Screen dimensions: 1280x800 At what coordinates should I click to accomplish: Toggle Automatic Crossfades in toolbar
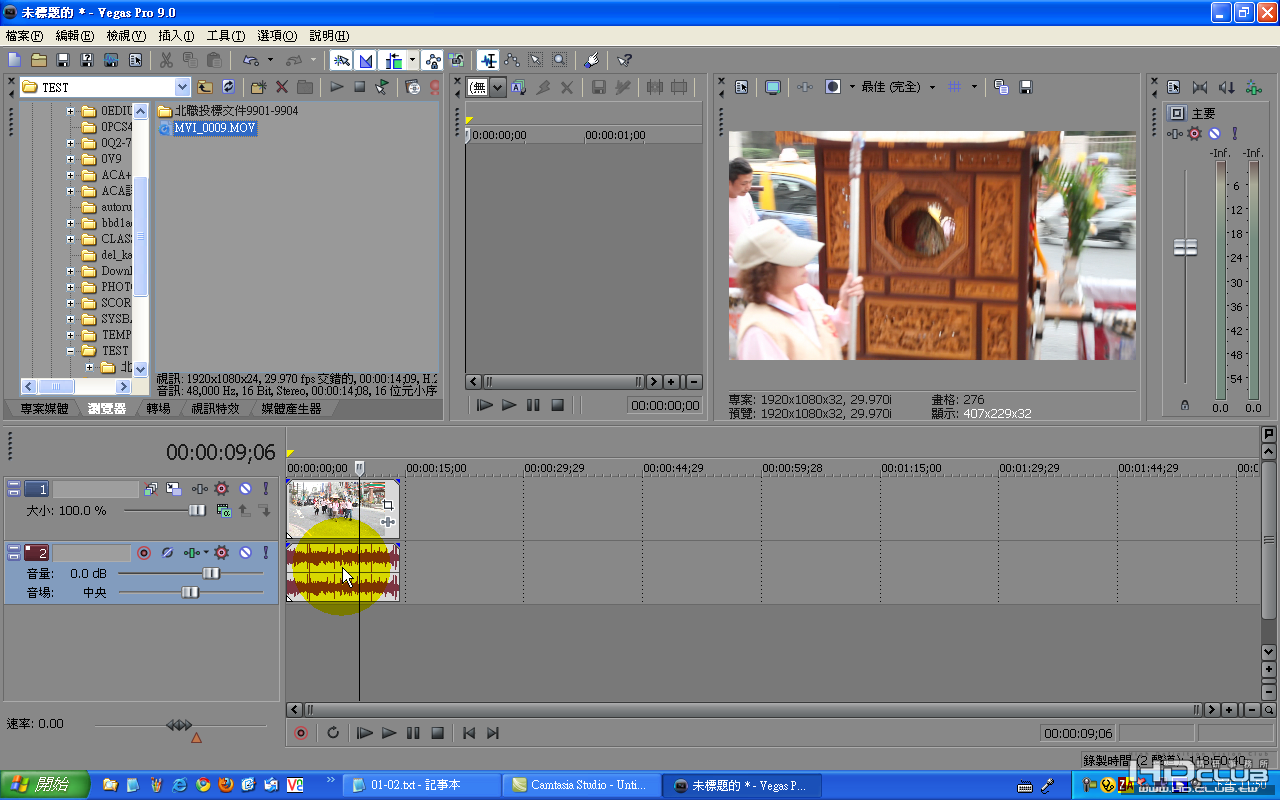[365, 60]
